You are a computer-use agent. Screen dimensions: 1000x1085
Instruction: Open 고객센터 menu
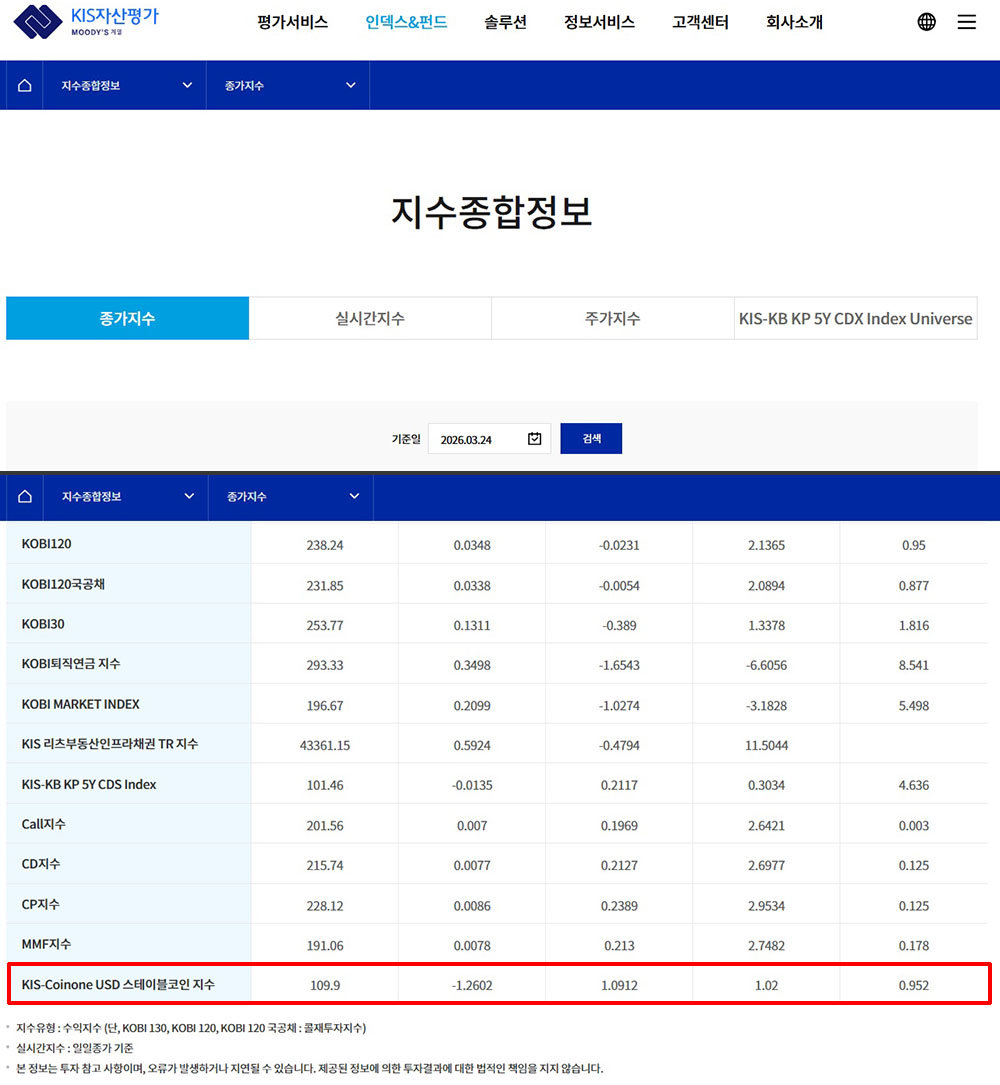point(700,22)
